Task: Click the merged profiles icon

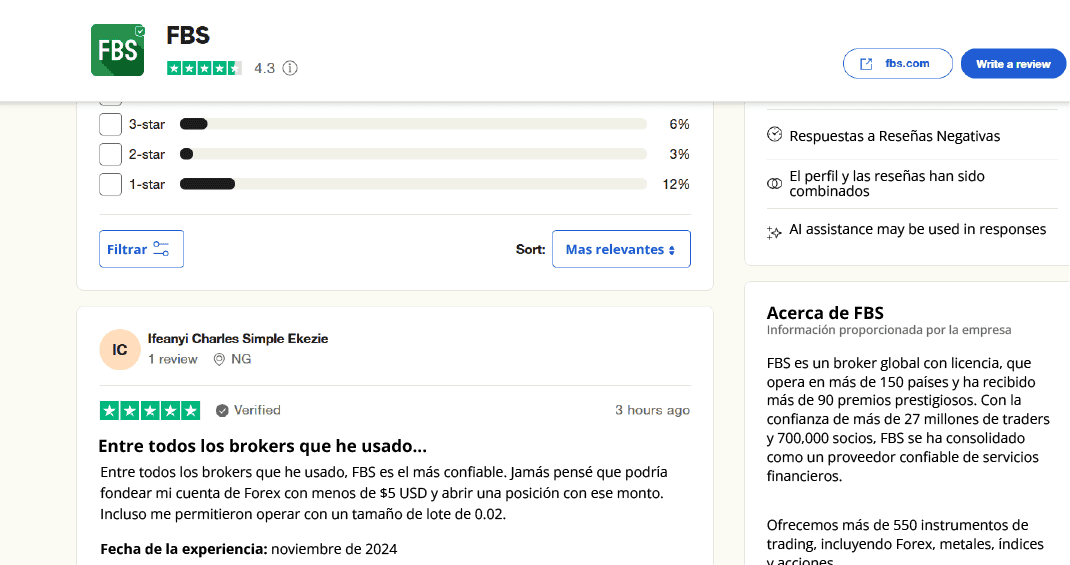Action: click(774, 184)
